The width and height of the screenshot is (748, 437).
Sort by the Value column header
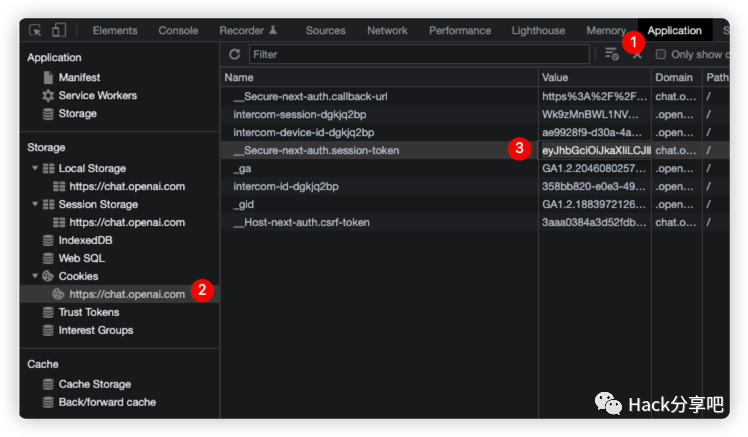click(x=595, y=77)
